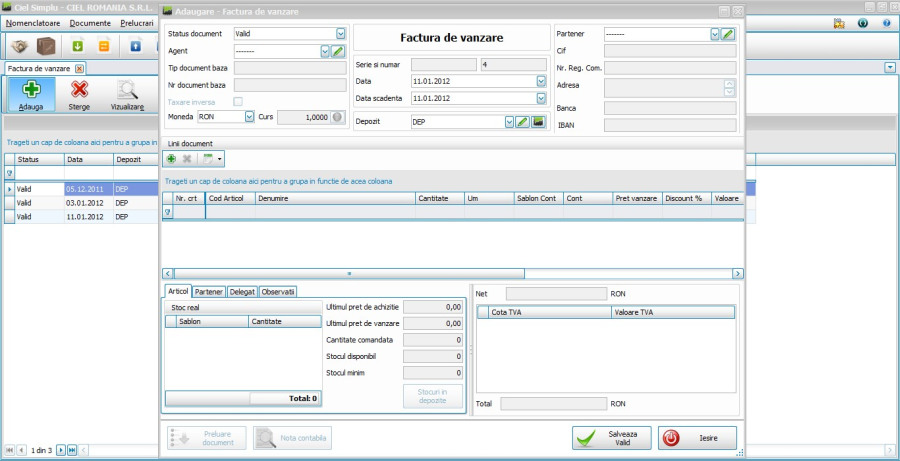Screen dimensions: 900x461
Task: Click the pencil edit icon beside Agent
Action: [x=338, y=51]
